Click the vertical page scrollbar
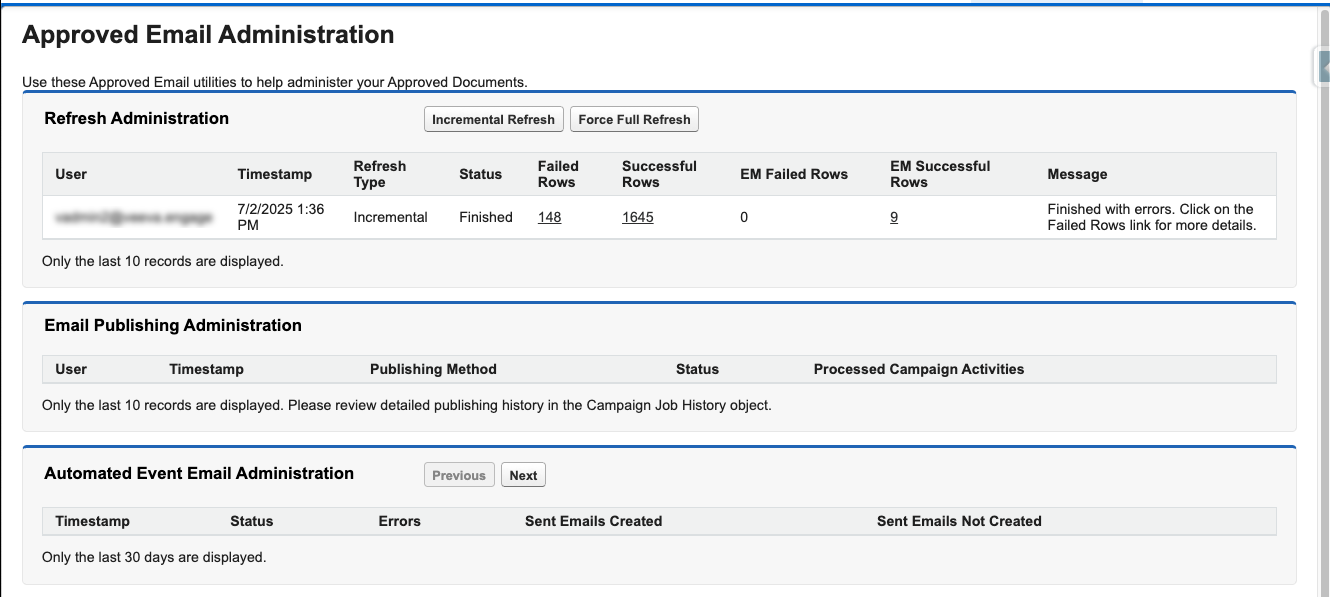 pos(1322,300)
